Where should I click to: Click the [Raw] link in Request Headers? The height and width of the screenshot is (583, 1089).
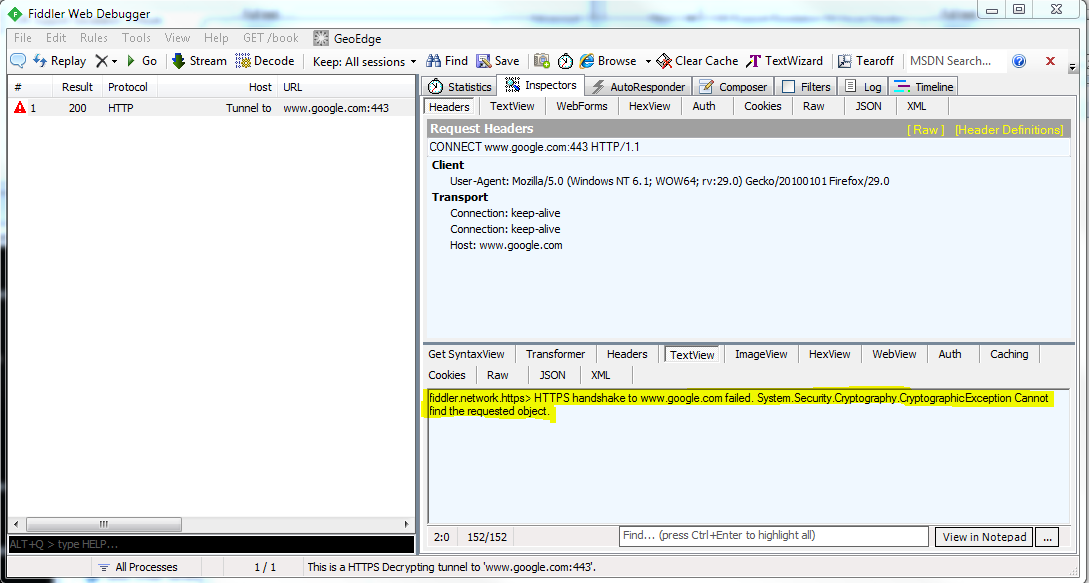pyautogui.click(x=925, y=130)
